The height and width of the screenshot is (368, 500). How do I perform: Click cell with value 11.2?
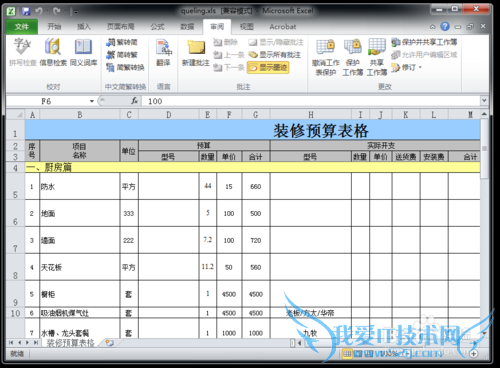pos(208,267)
